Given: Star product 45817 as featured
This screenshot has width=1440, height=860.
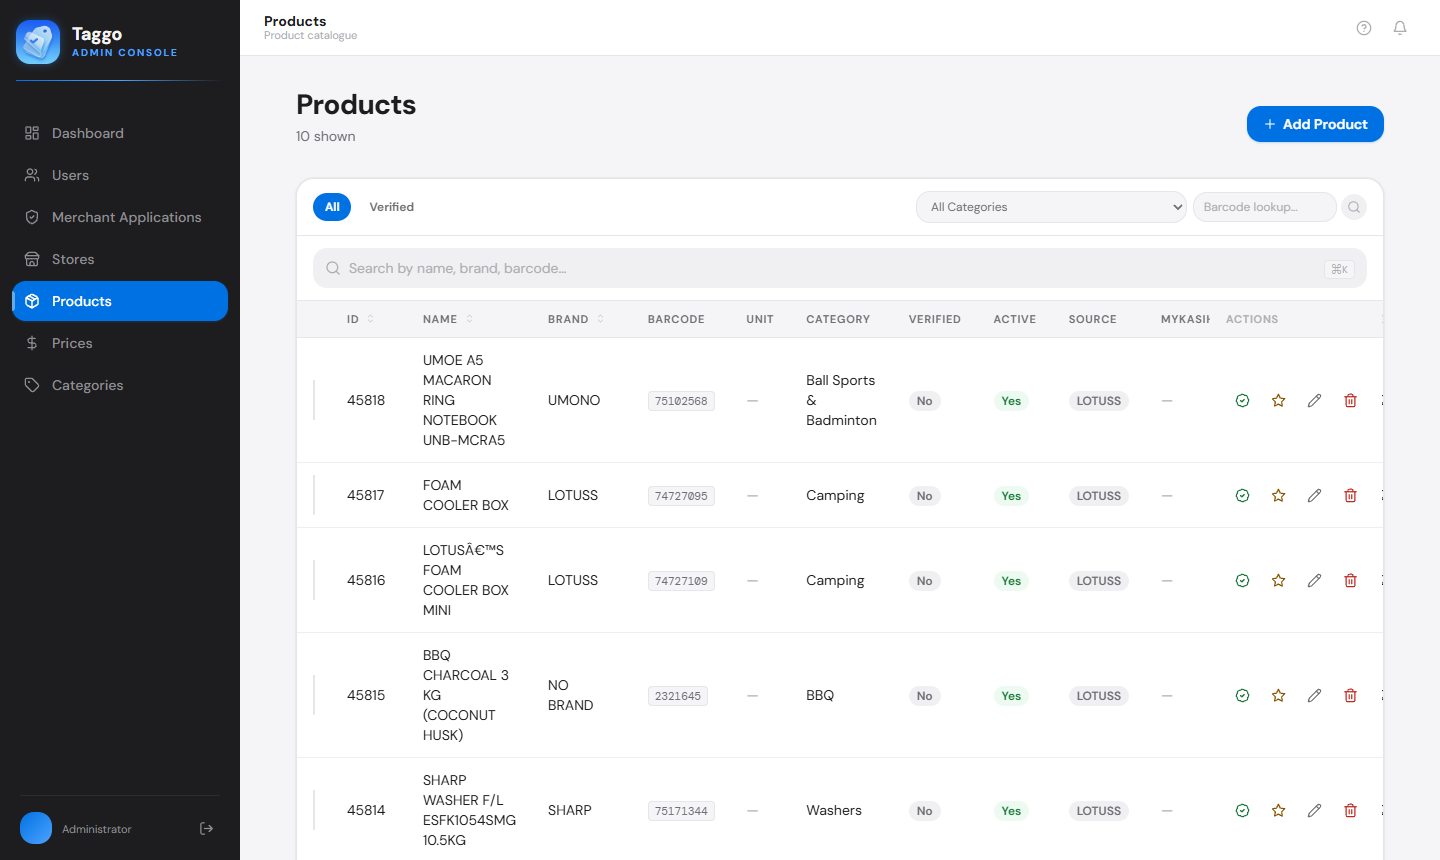Looking at the screenshot, I should coord(1278,495).
